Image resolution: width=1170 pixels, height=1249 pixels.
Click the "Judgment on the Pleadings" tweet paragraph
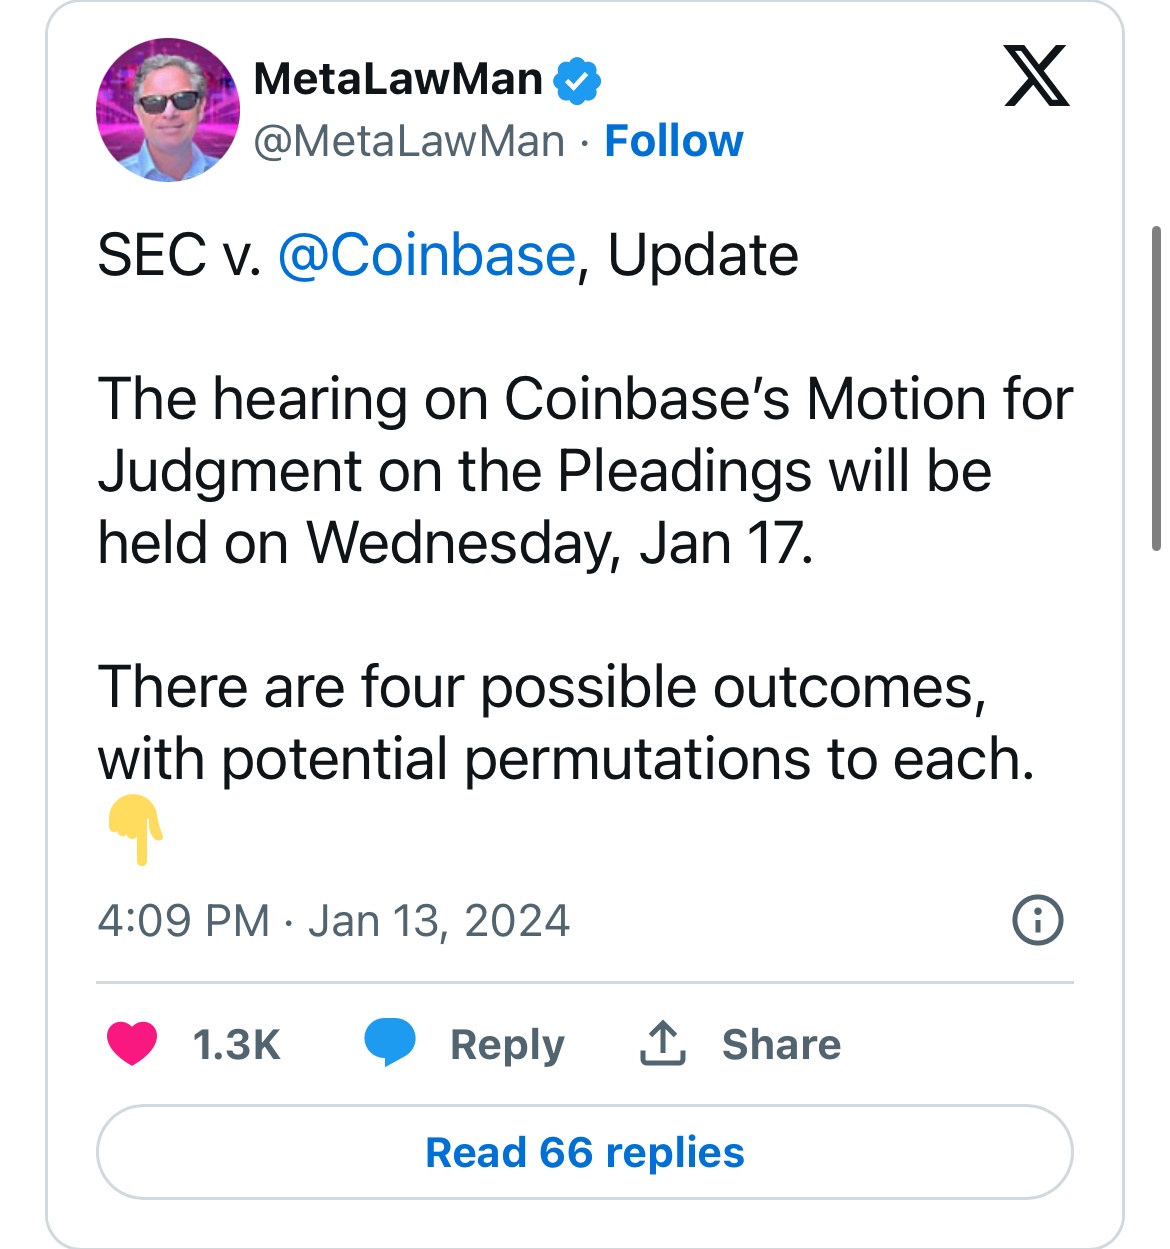click(545, 471)
